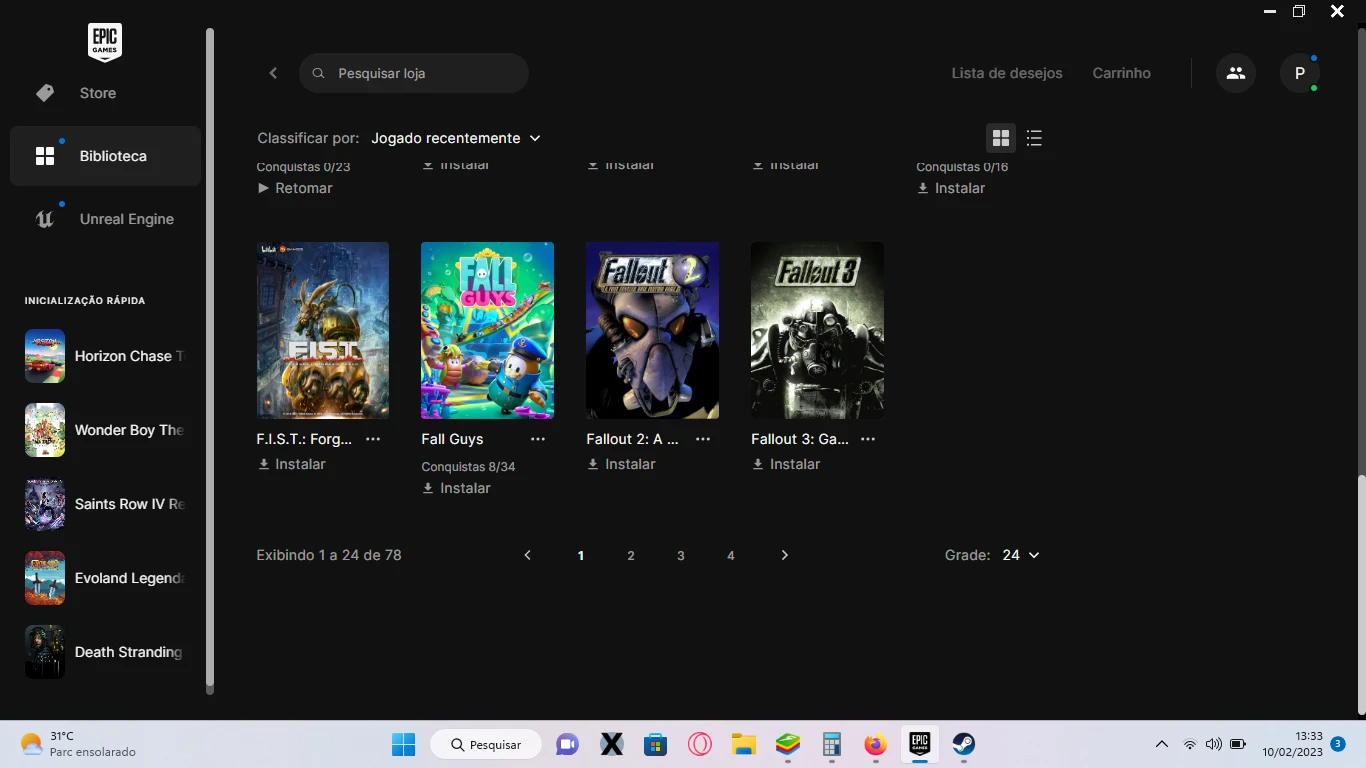Go to the next page arrow
Image resolution: width=1366 pixels, height=768 pixels.
click(784, 555)
